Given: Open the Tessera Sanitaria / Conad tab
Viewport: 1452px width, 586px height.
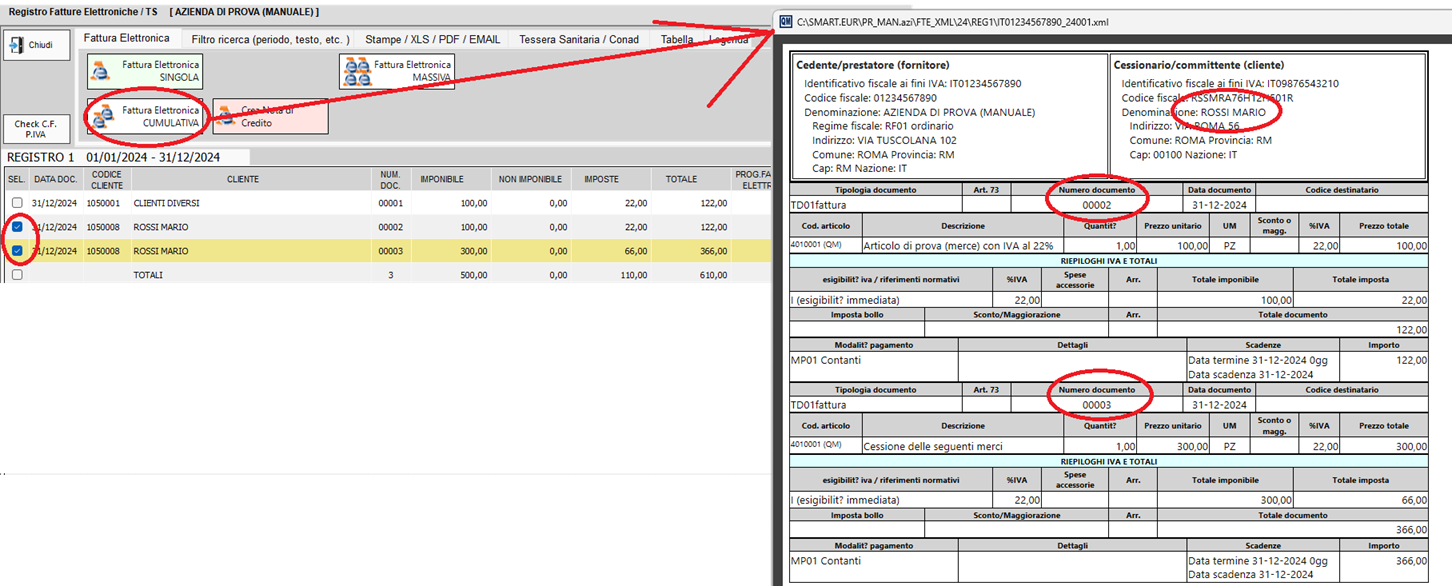Looking at the screenshot, I should 579,39.
